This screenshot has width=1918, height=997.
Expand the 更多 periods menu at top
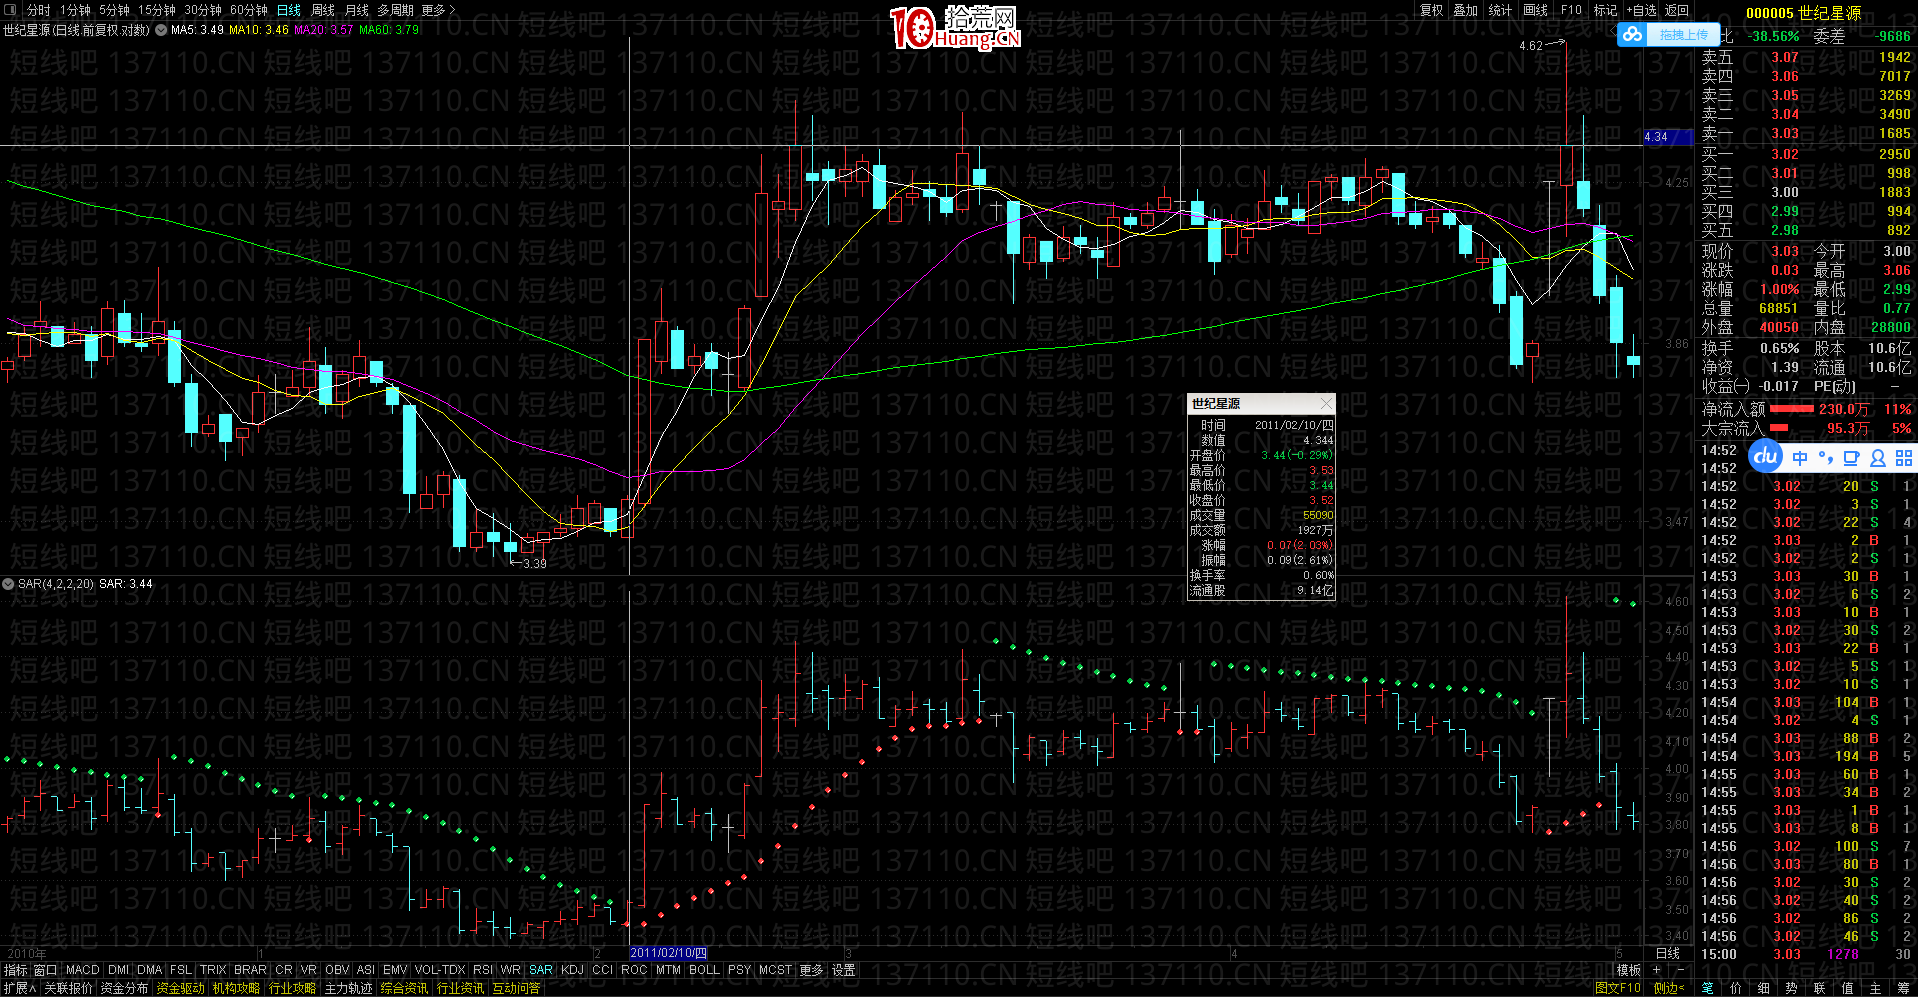click(x=438, y=10)
